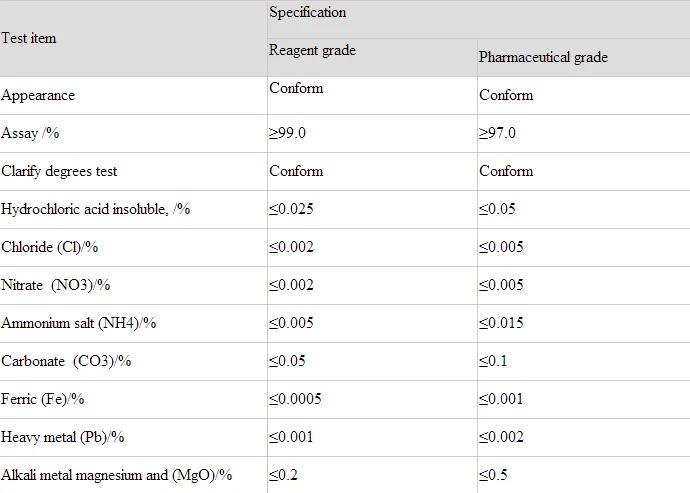
Task: Click the Reagent grade column header
Action: click(x=312, y=51)
